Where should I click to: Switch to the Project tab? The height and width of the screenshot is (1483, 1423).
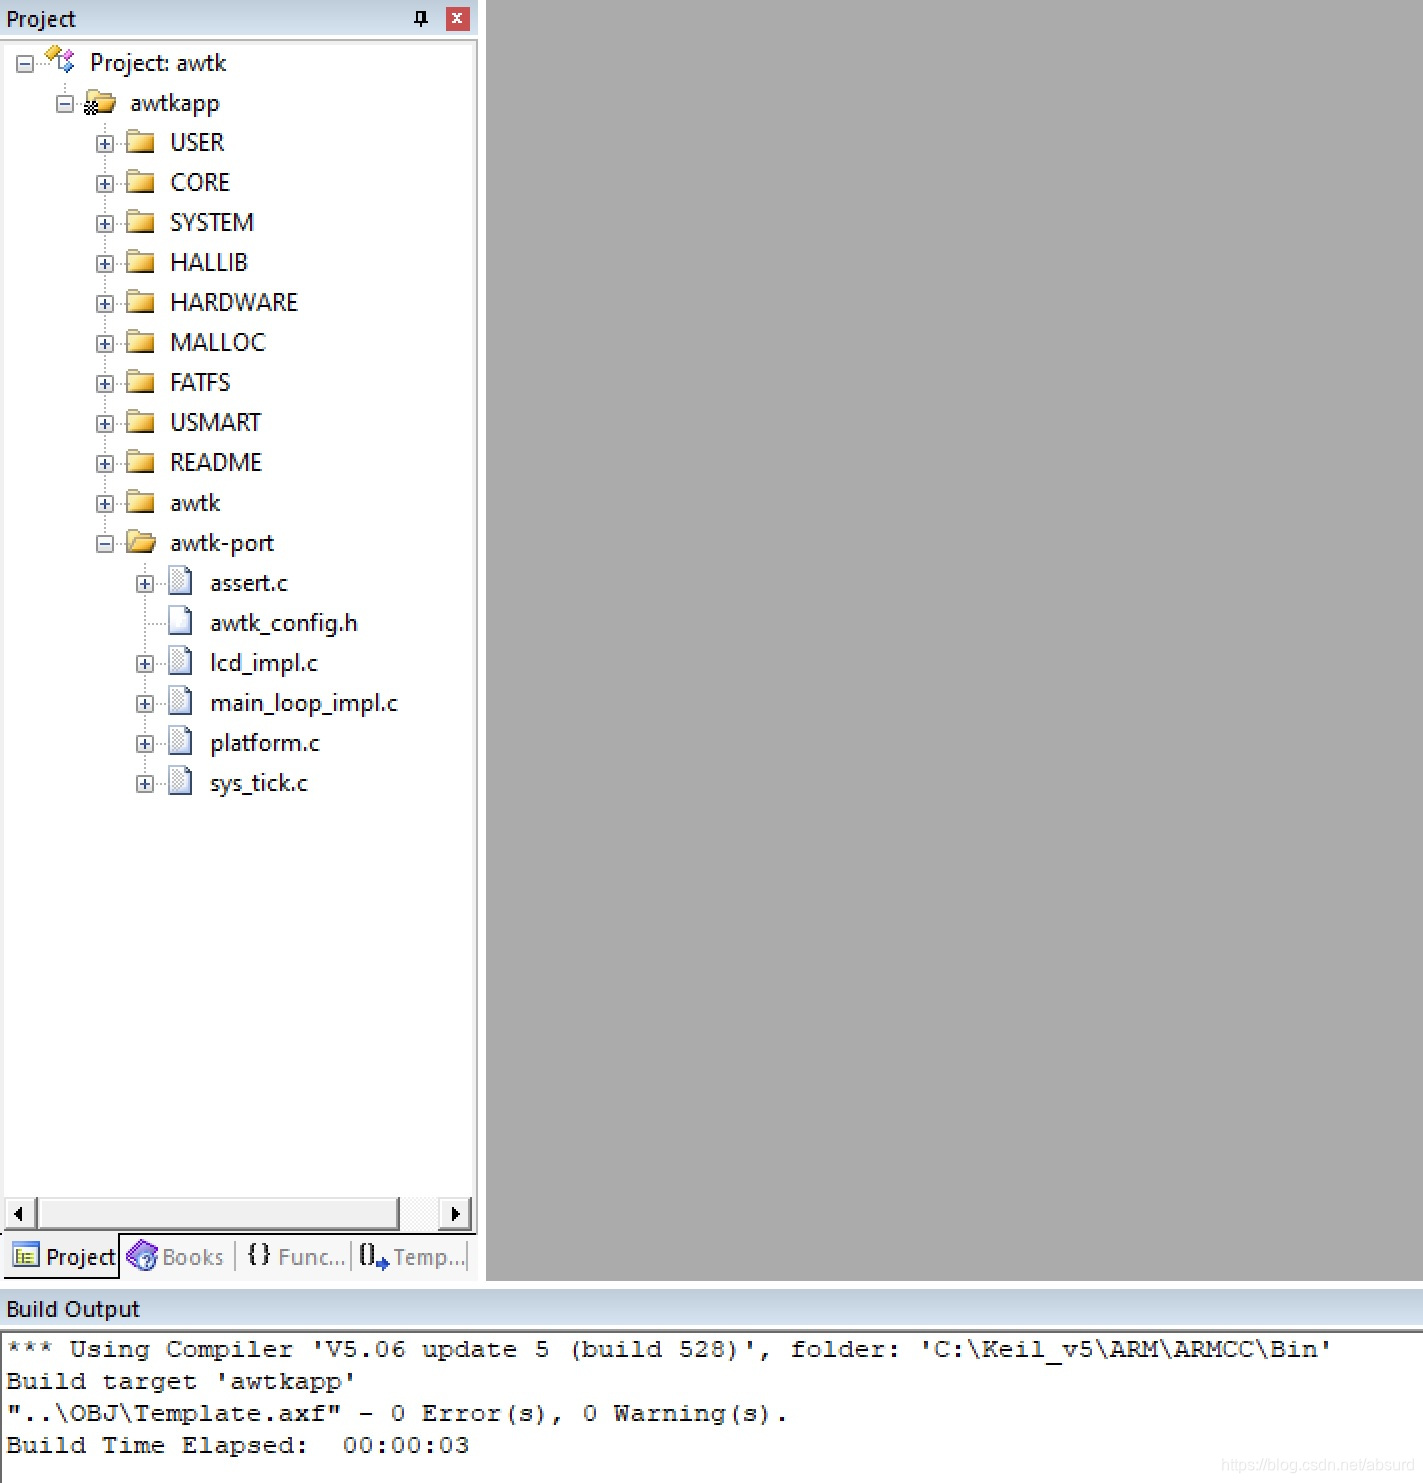pyautogui.click(x=63, y=1256)
